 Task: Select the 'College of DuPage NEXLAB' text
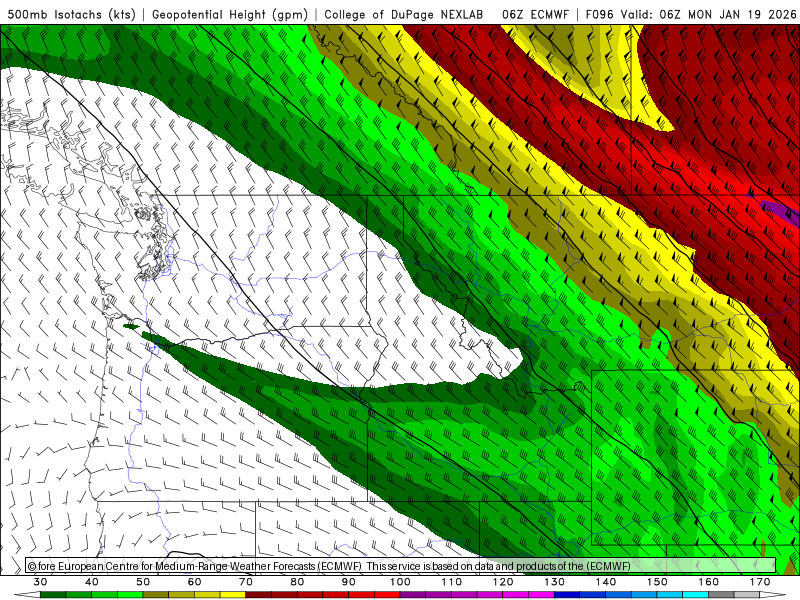(404, 14)
